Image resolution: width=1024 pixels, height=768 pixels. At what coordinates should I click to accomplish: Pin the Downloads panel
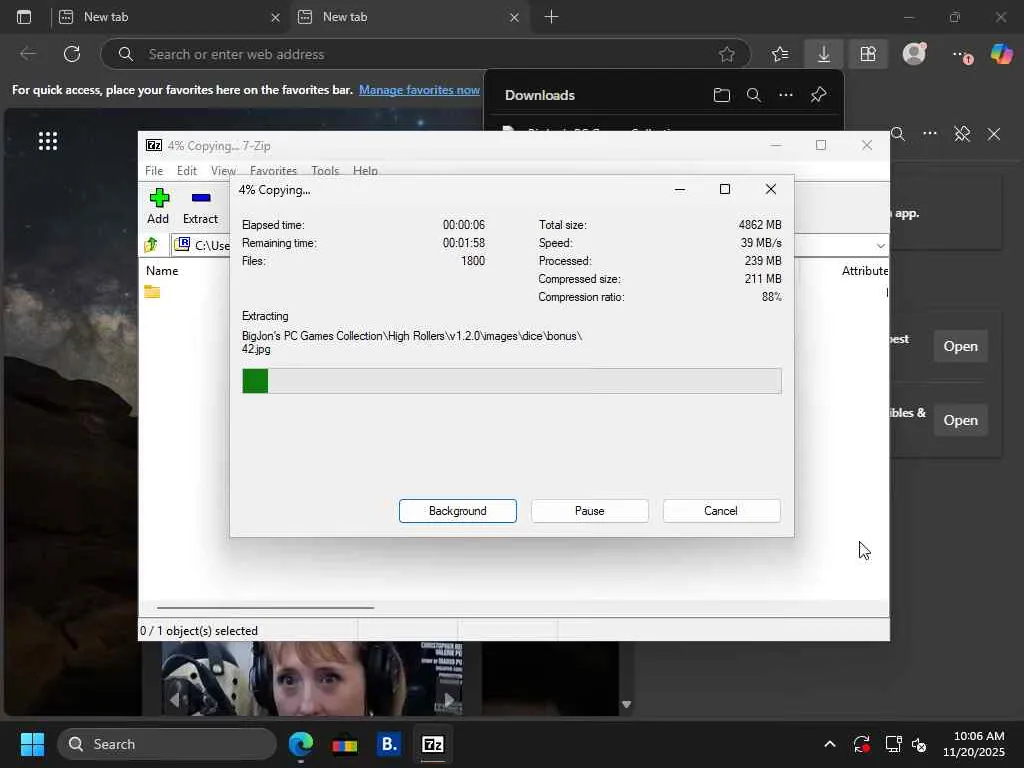[x=818, y=95]
